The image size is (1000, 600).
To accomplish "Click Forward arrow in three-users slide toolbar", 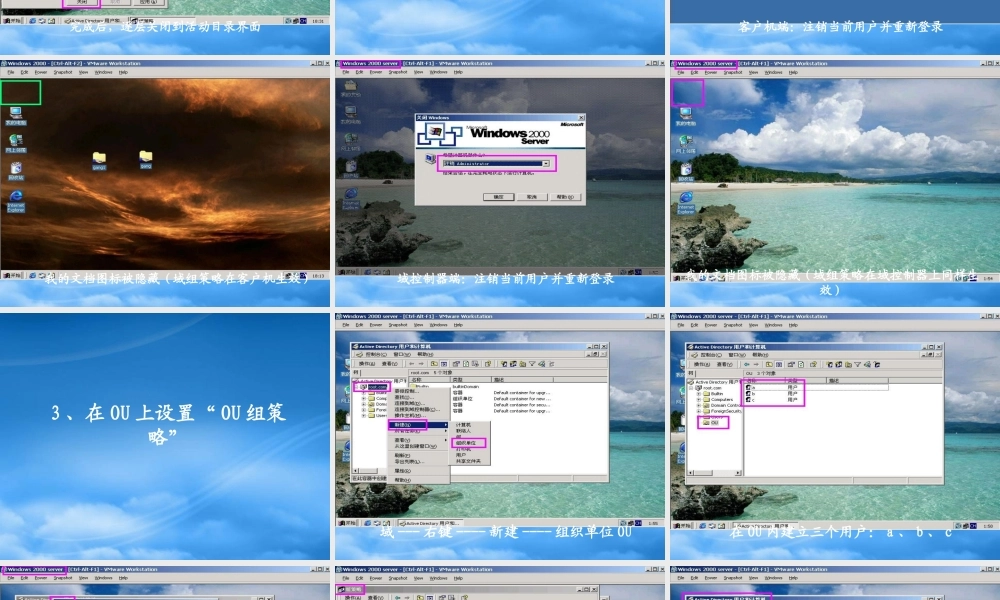I will 756,365.
